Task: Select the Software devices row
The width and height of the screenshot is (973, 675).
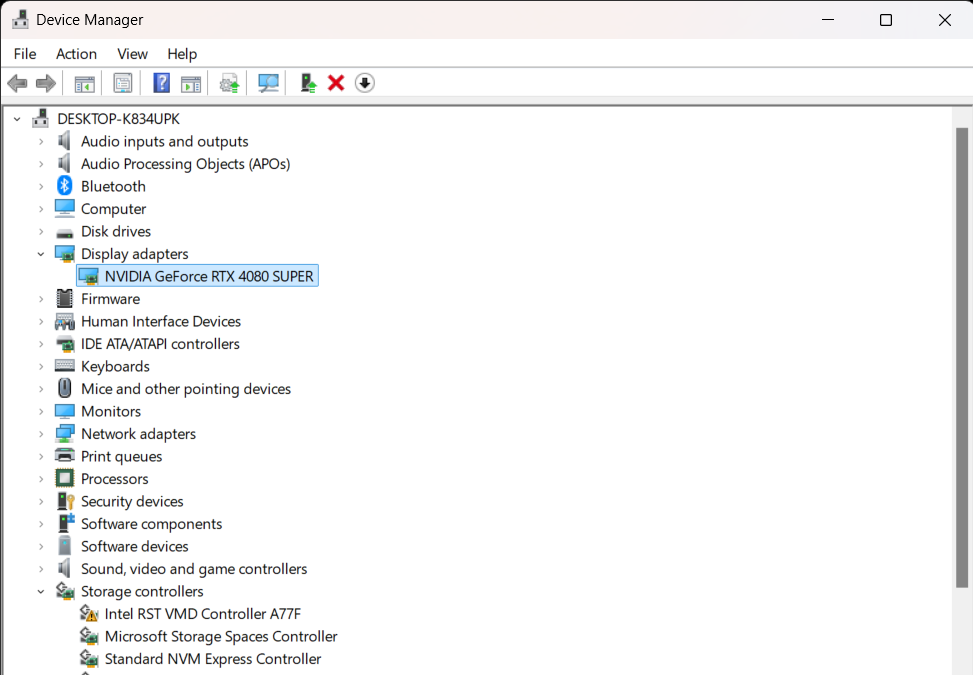Action: (135, 546)
